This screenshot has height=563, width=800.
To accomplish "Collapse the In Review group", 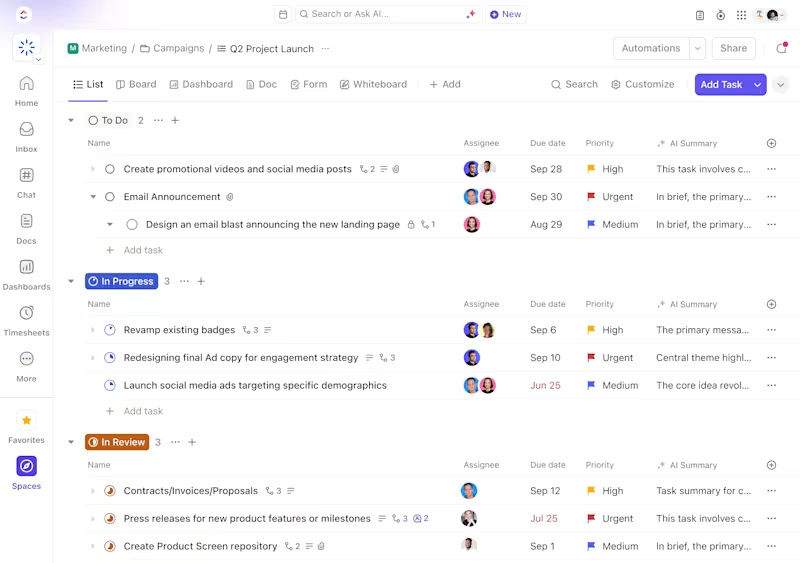I will point(71,442).
